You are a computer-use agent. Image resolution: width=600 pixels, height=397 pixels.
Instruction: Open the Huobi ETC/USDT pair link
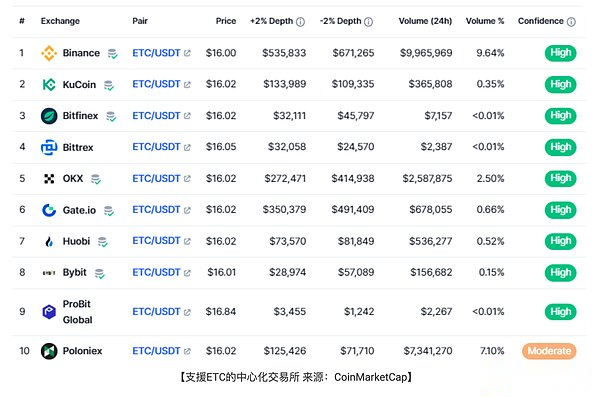[156, 241]
